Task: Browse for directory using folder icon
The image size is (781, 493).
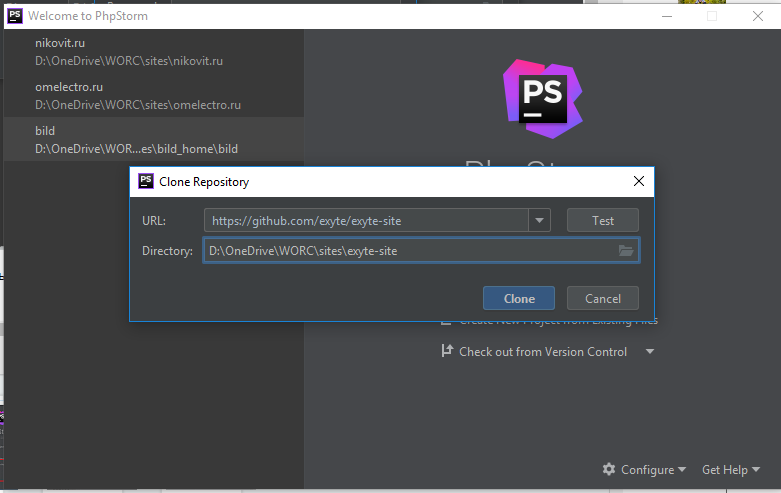Action: tap(626, 250)
